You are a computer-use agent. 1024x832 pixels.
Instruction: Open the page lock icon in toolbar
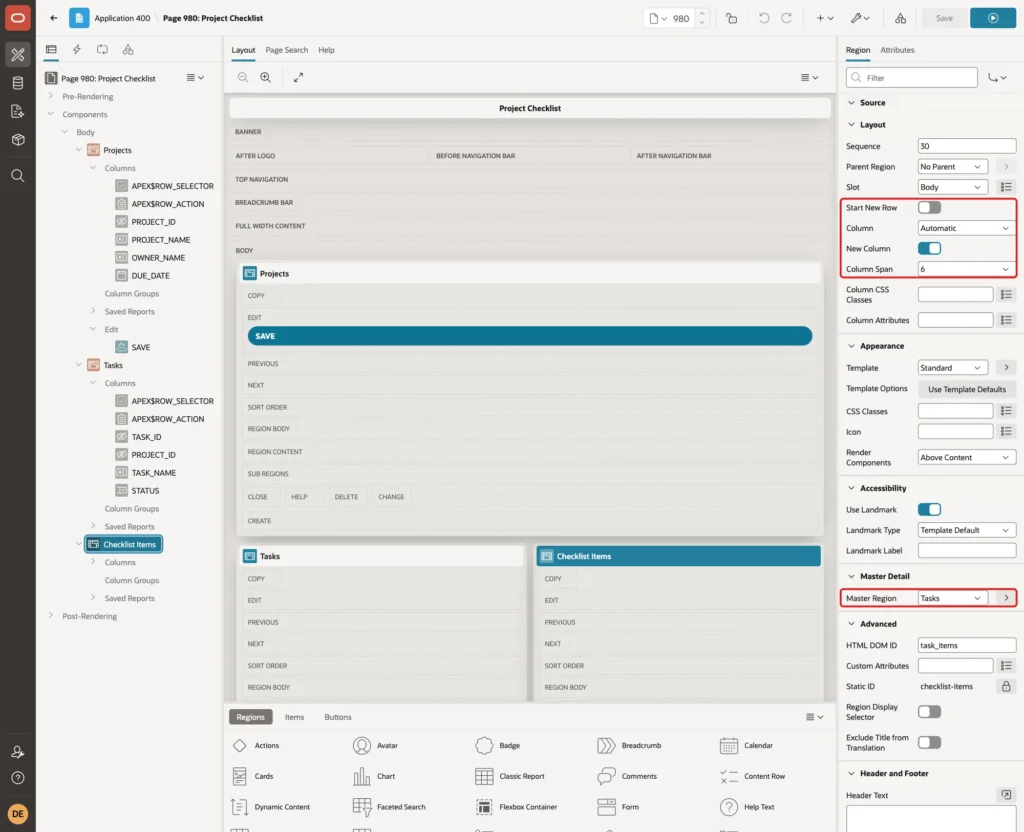point(731,18)
